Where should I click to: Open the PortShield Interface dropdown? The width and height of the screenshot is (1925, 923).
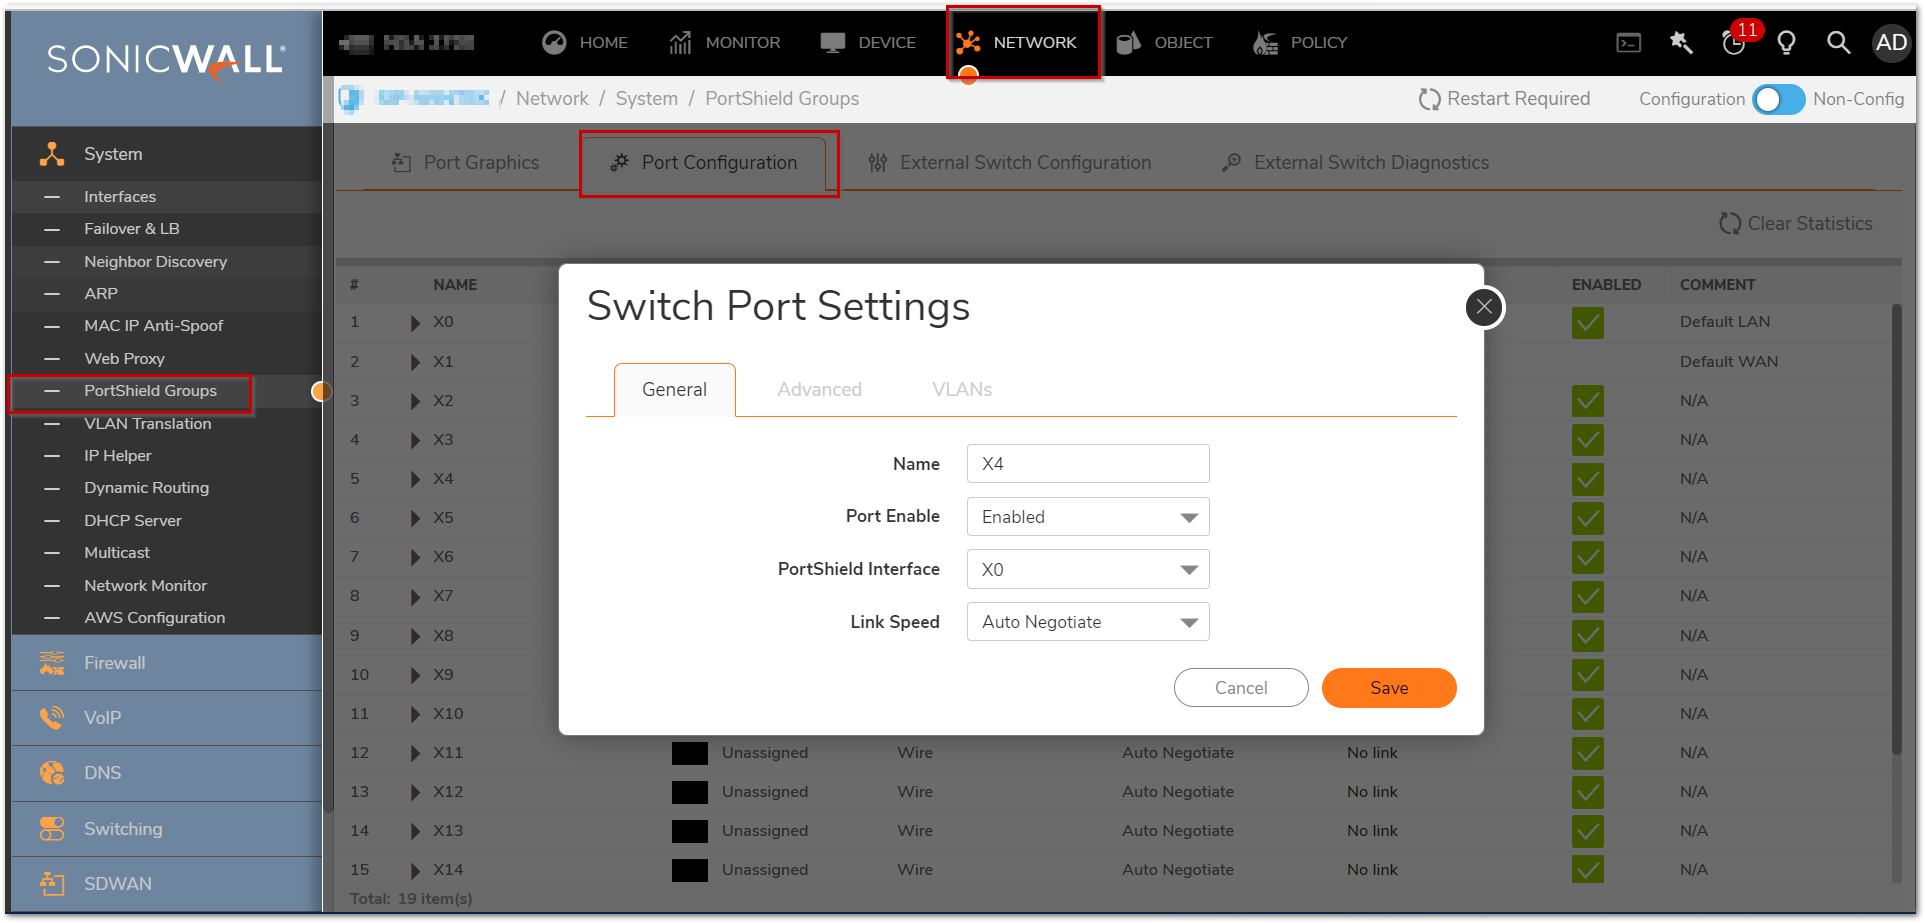coord(1088,569)
